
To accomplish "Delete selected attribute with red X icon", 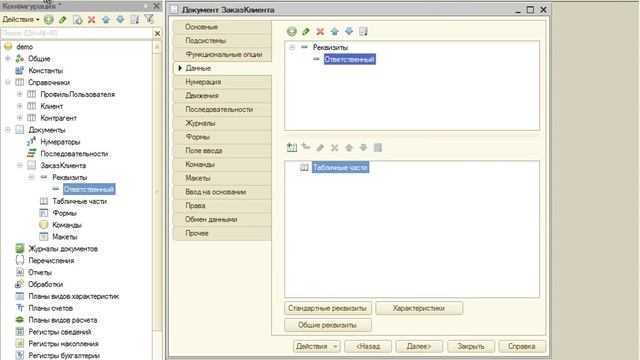I will coord(320,31).
